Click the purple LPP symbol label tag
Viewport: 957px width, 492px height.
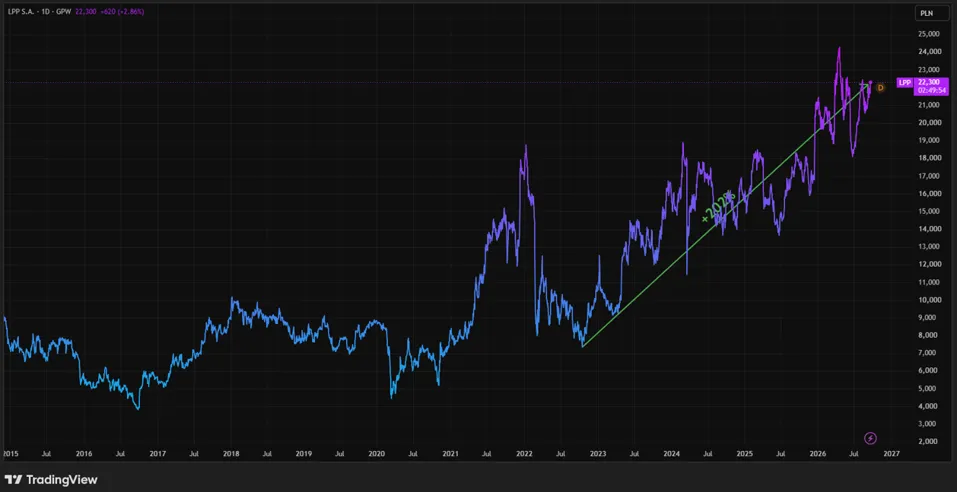[x=904, y=82]
